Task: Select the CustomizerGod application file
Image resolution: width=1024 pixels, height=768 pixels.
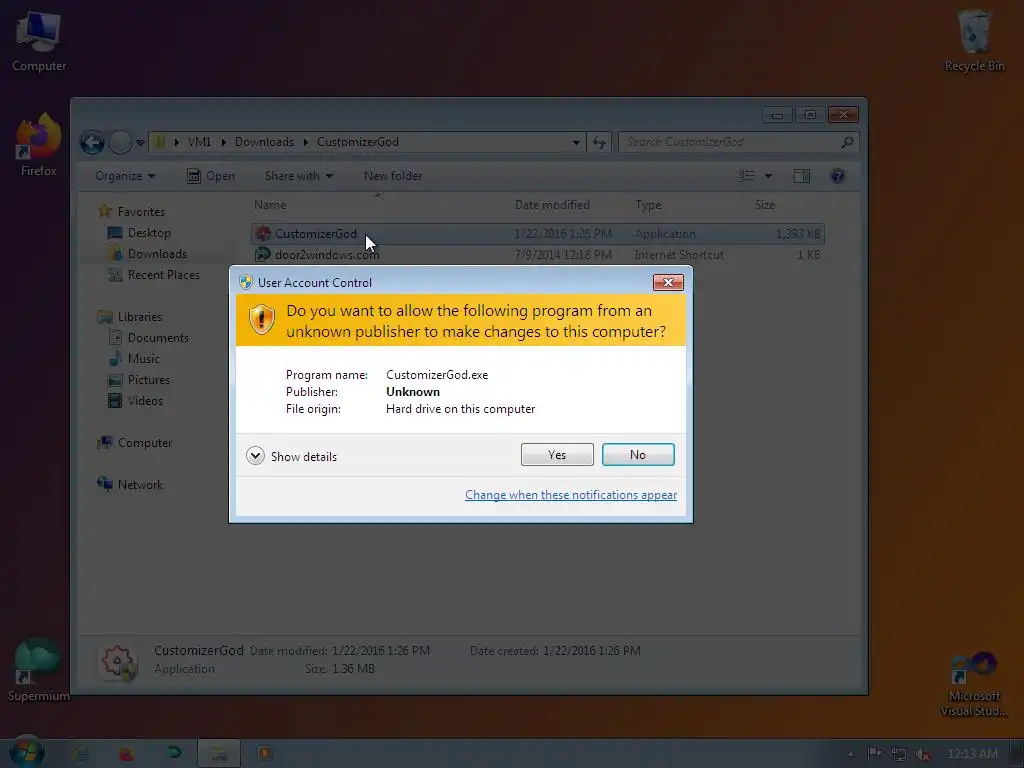Action: point(537,234)
